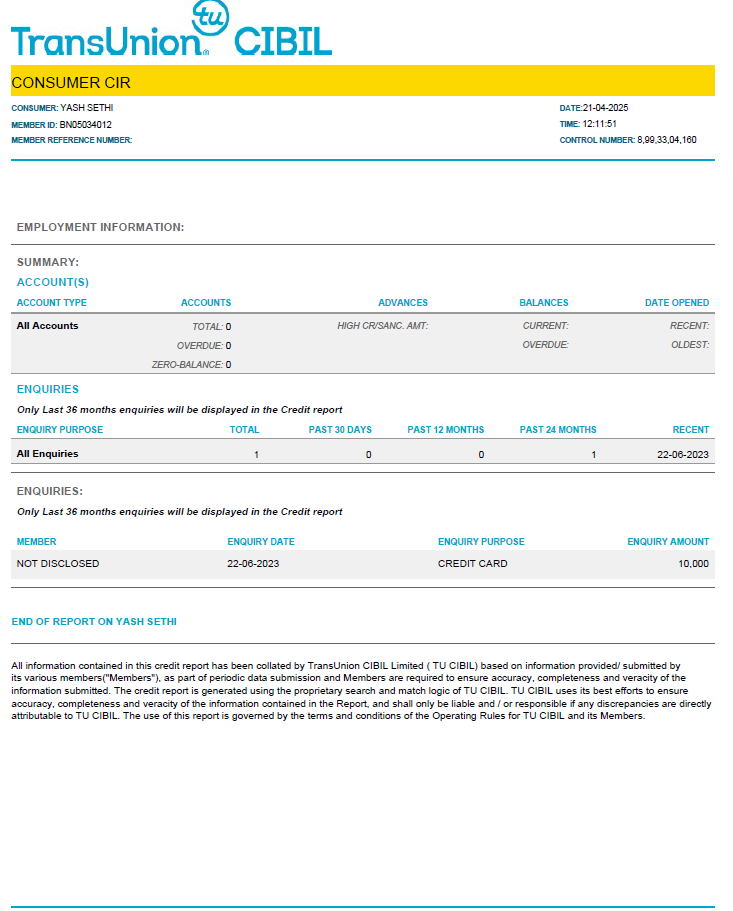Click the TOTAL enquiries column header
Screen dimensions: 733x911
click(244, 430)
